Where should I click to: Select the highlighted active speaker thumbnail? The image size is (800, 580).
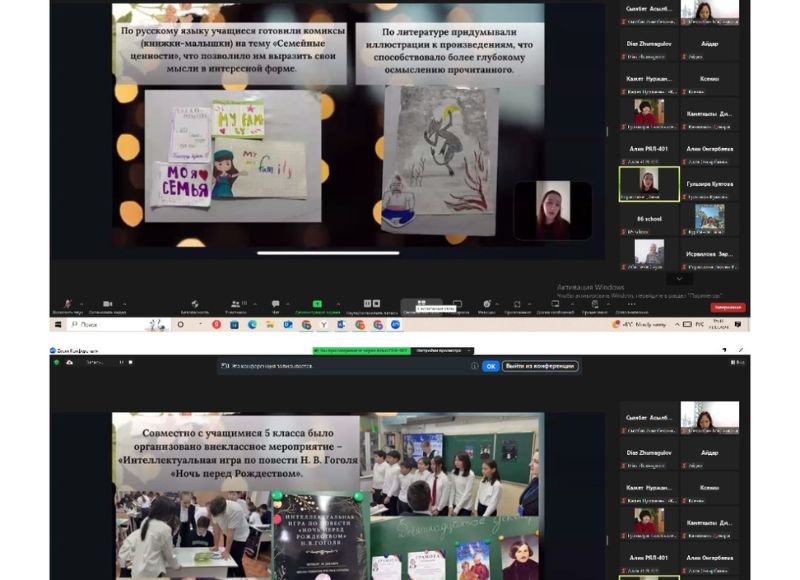coord(648,182)
